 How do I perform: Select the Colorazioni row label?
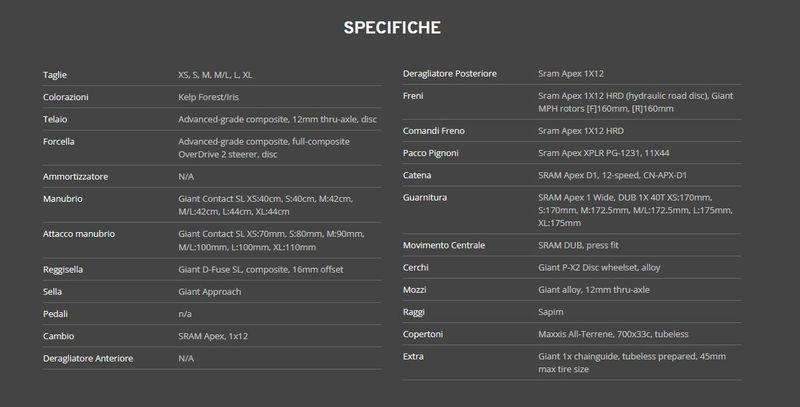point(66,97)
